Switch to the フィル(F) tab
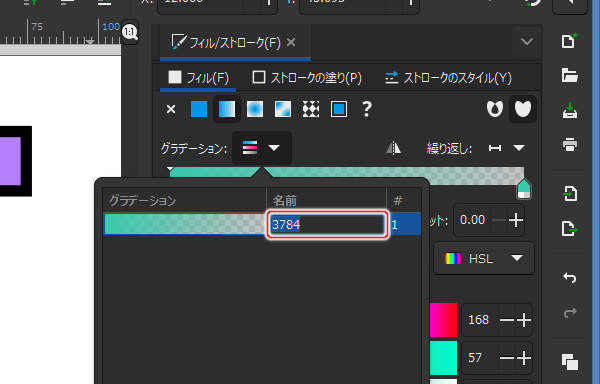The height and width of the screenshot is (384, 600). tap(198, 78)
